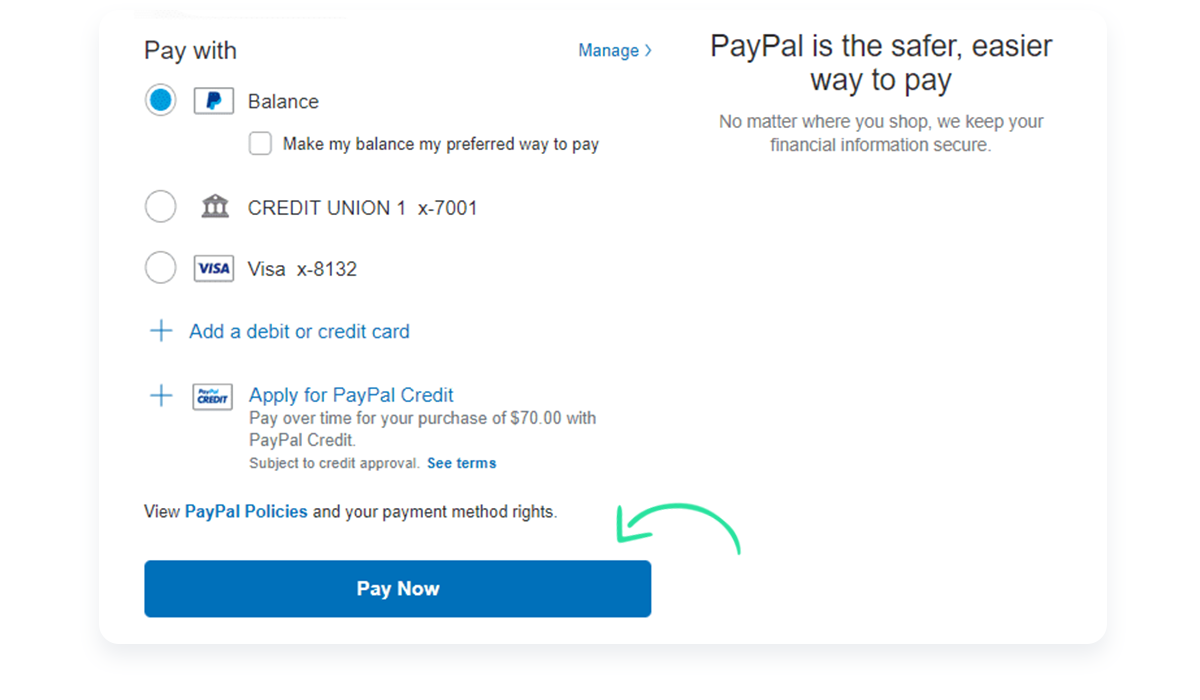
Task: Click the PayPal logo icon beside Balance
Action: [213, 101]
